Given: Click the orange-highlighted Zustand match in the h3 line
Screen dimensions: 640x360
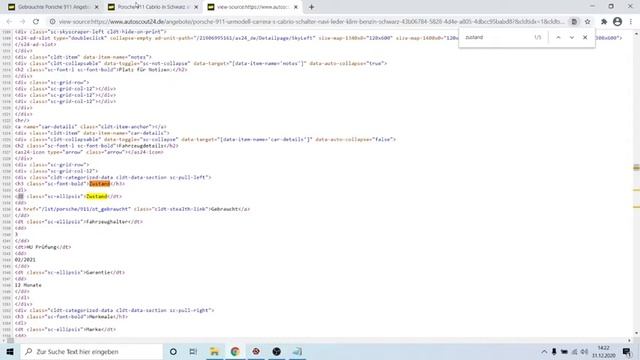Looking at the screenshot, I should coord(100,184).
